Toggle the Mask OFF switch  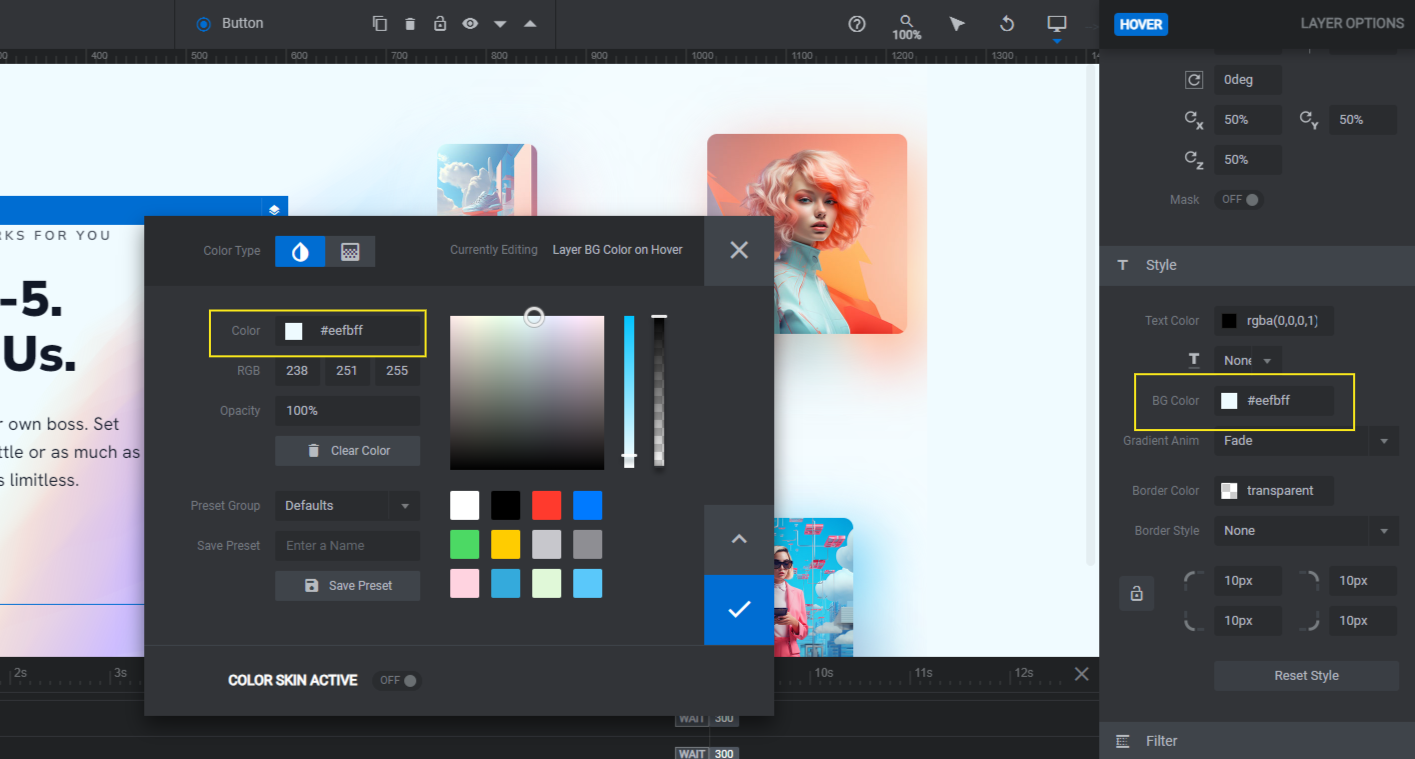[1240, 199]
